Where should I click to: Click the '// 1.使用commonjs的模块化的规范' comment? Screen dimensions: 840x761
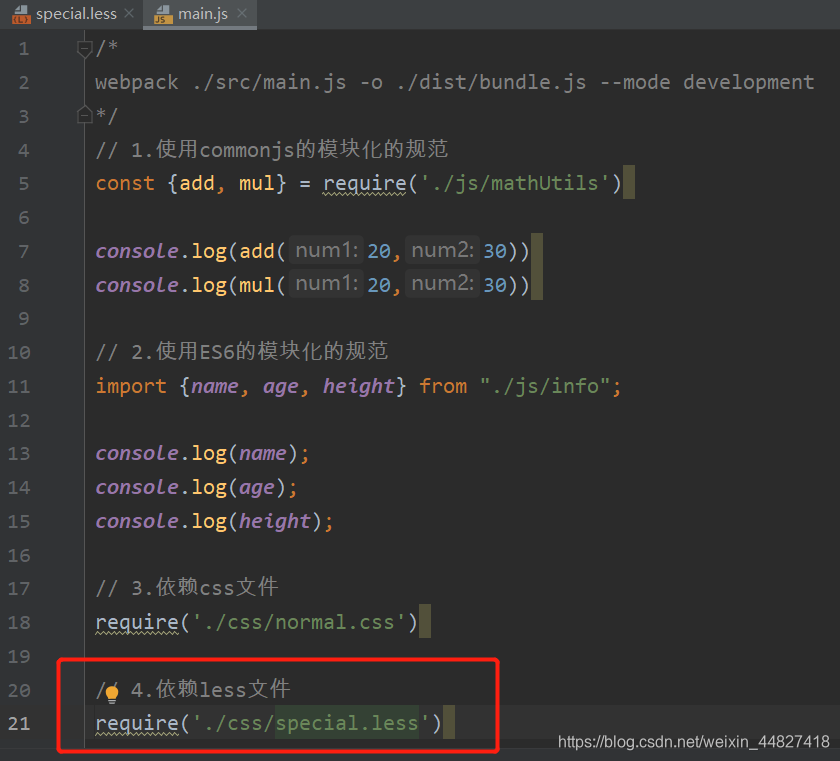click(x=272, y=149)
